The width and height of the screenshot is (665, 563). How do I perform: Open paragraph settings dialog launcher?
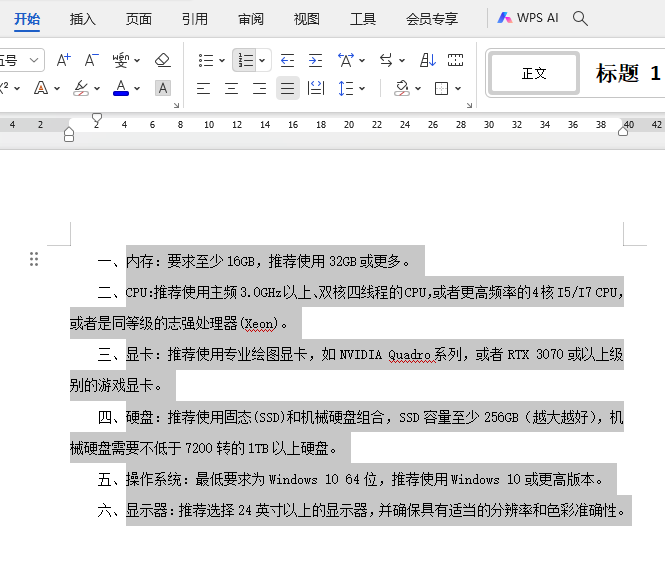click(x=469, y=105)
